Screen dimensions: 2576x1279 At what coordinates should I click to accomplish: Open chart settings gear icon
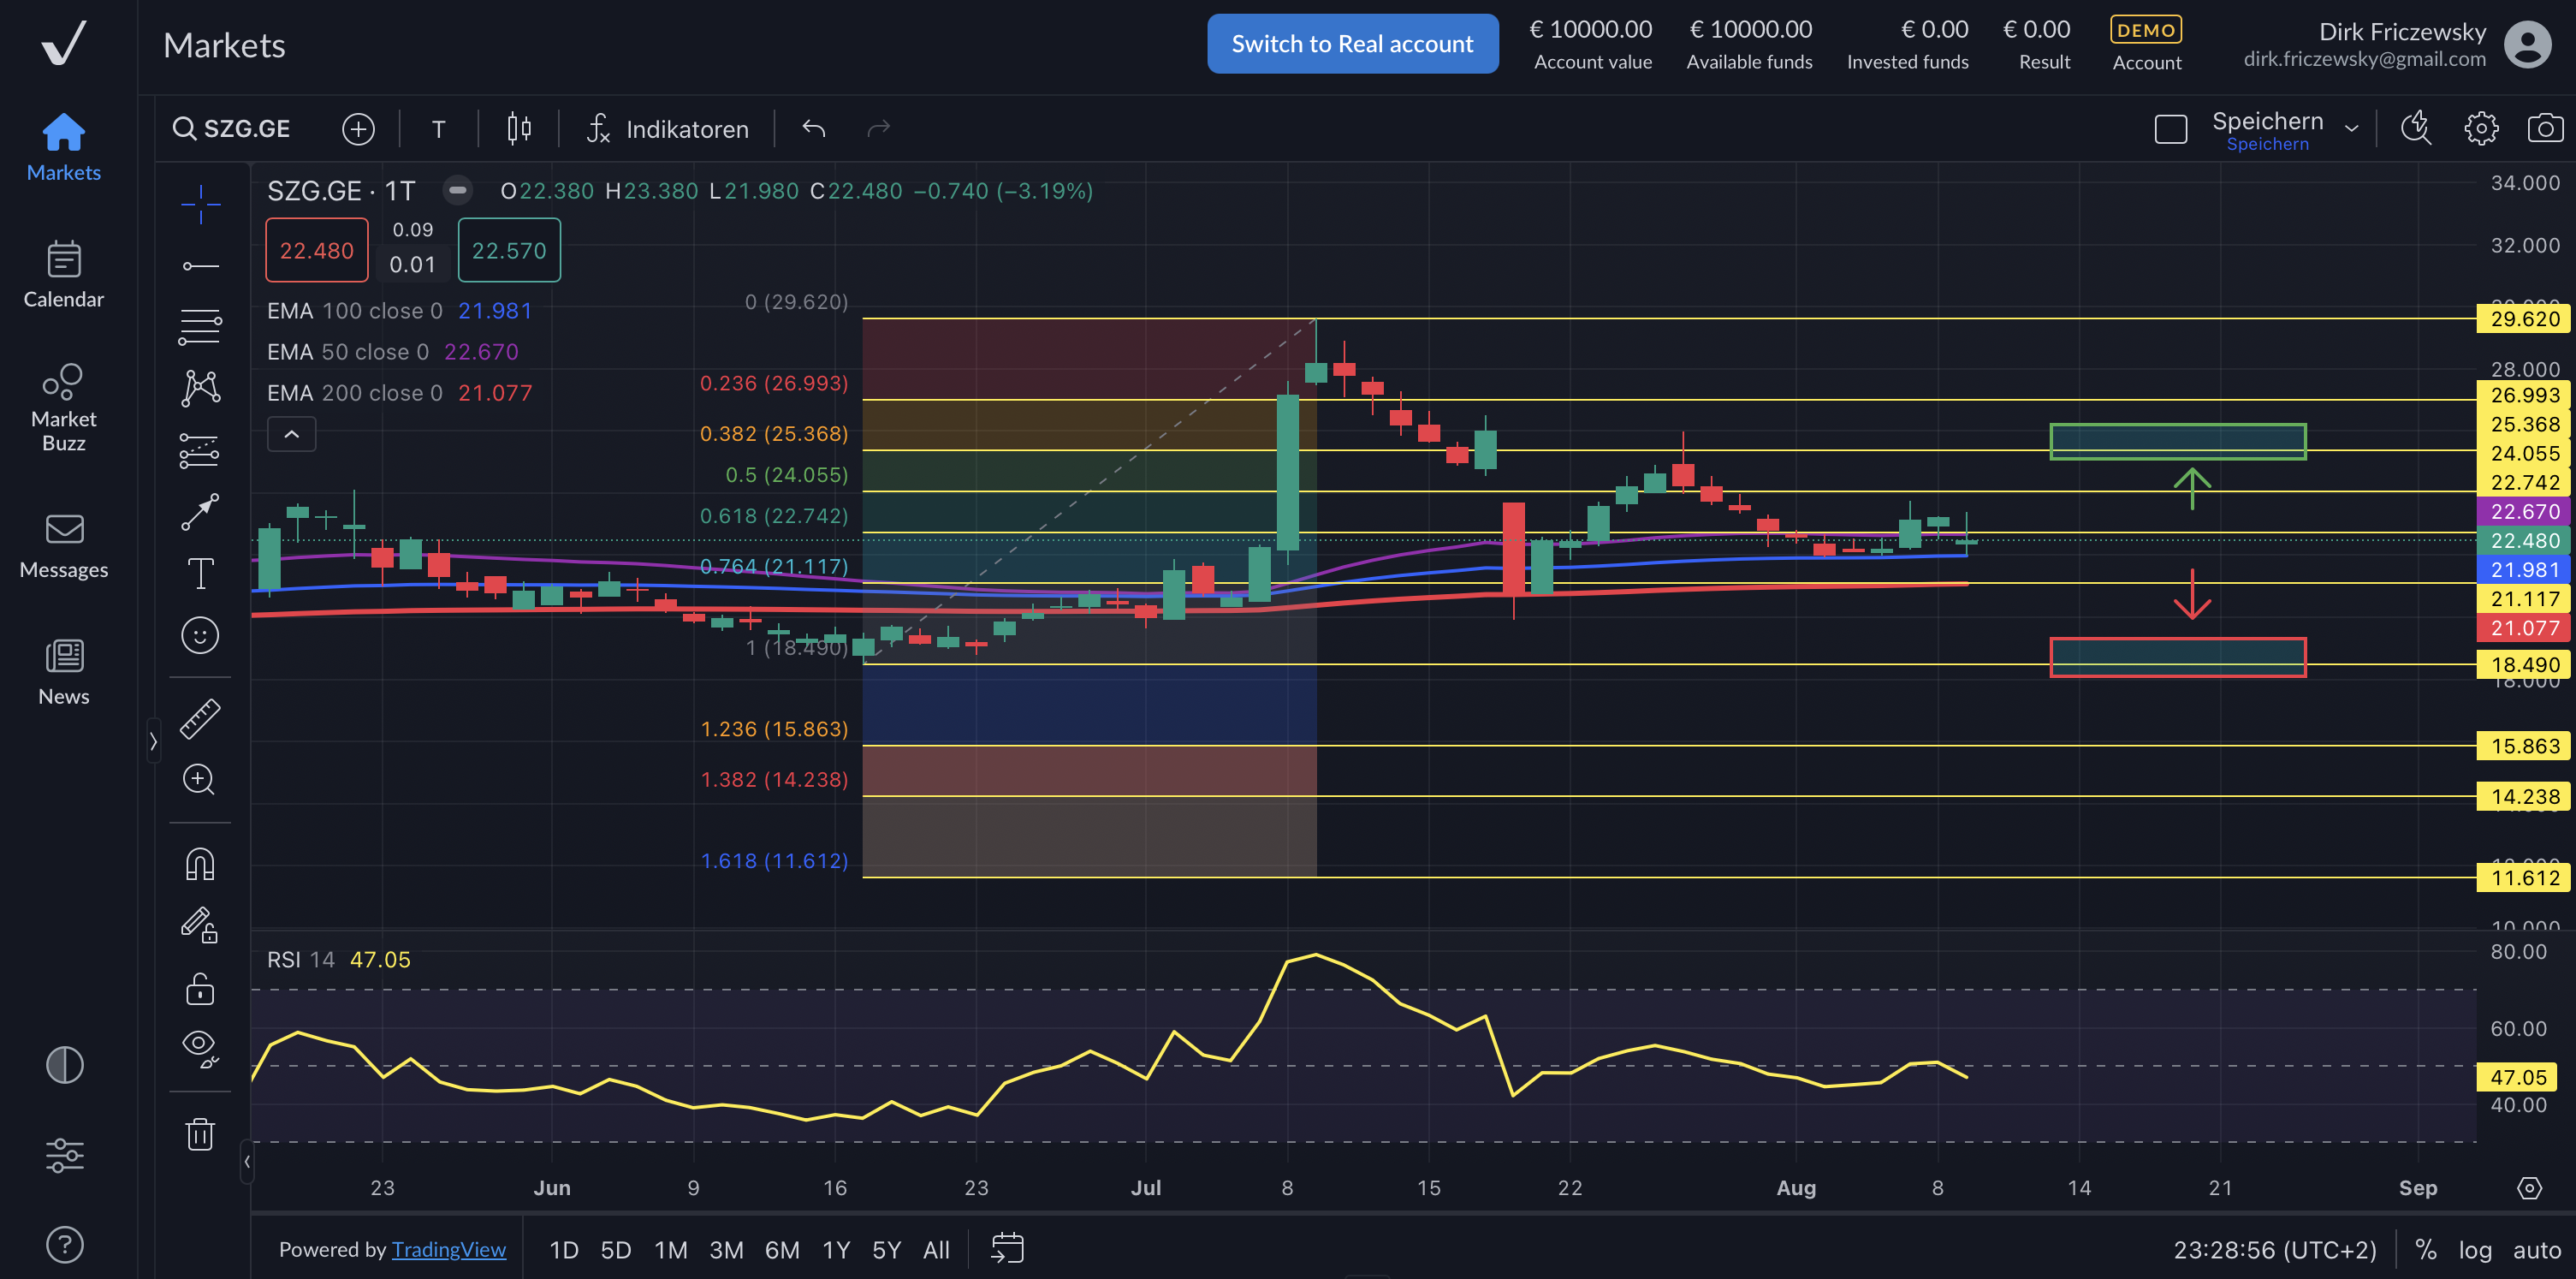pos(2481,128)
